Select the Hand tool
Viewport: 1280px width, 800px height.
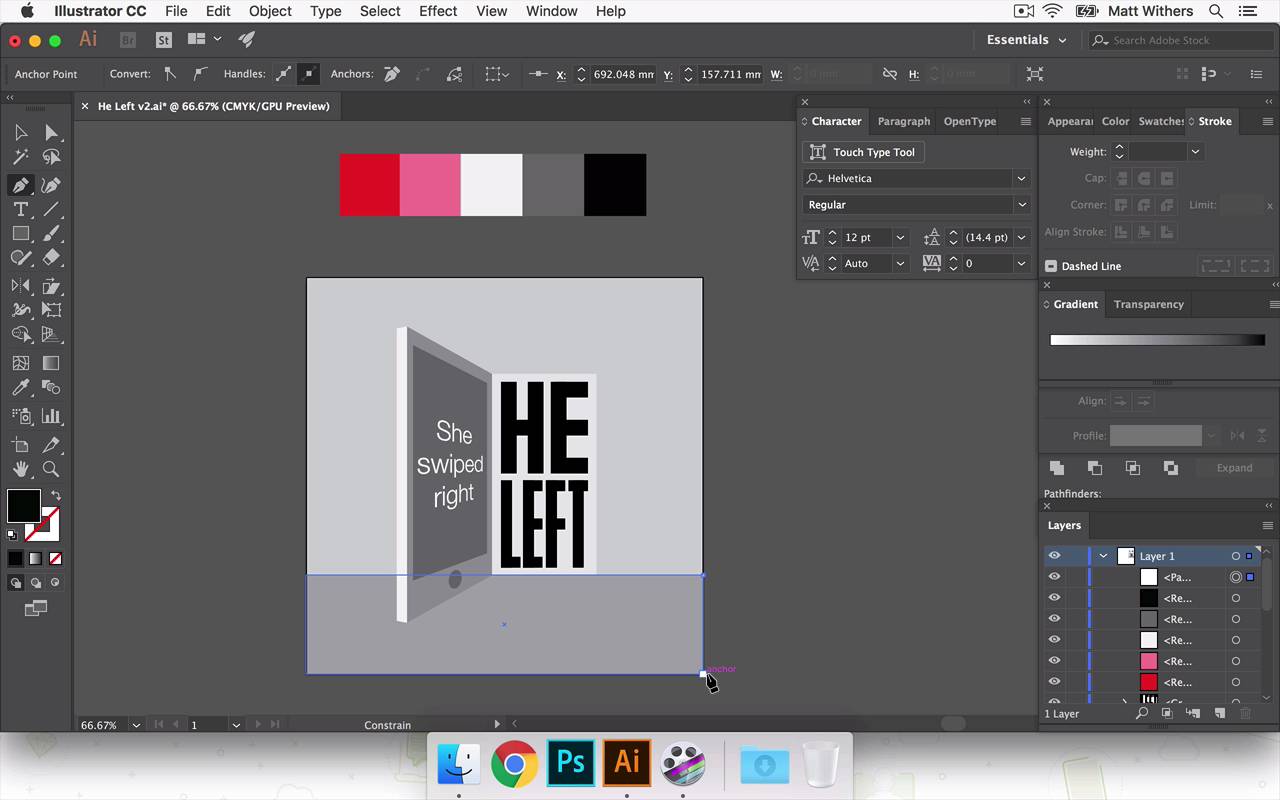coord(20,468)
